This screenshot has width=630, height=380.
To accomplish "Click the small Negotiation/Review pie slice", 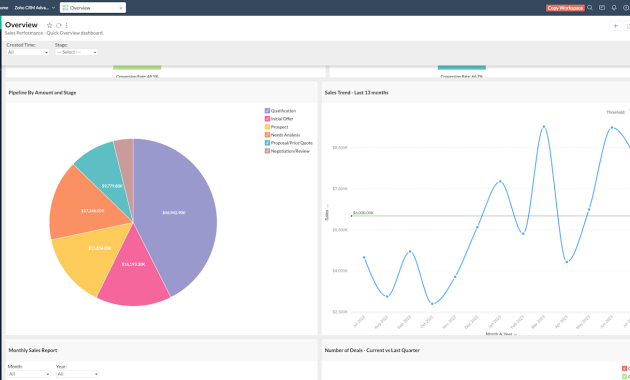I will pos(125,165).
